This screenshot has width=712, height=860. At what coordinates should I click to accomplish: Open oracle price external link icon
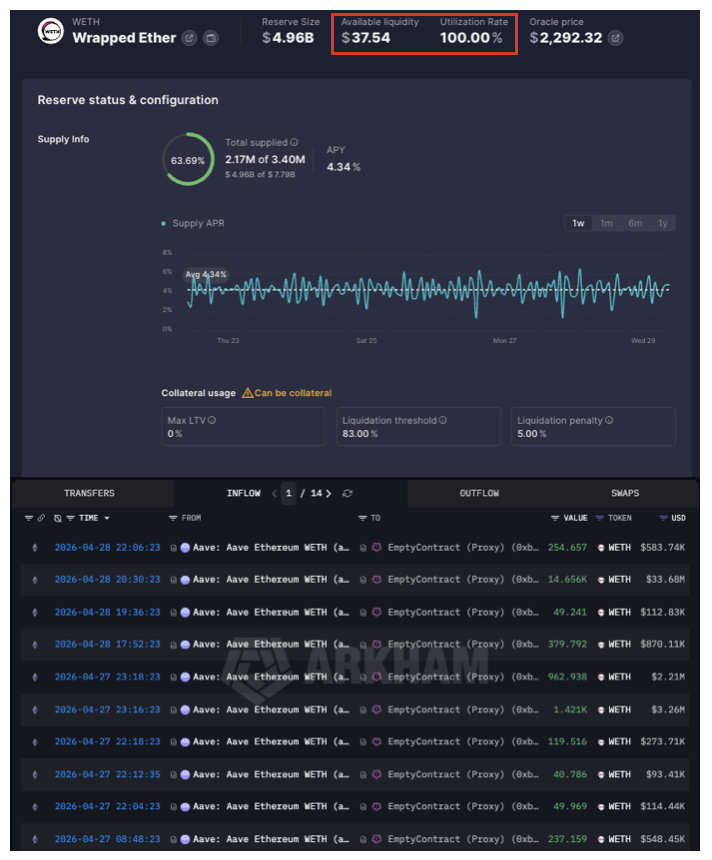pos(615,38)
